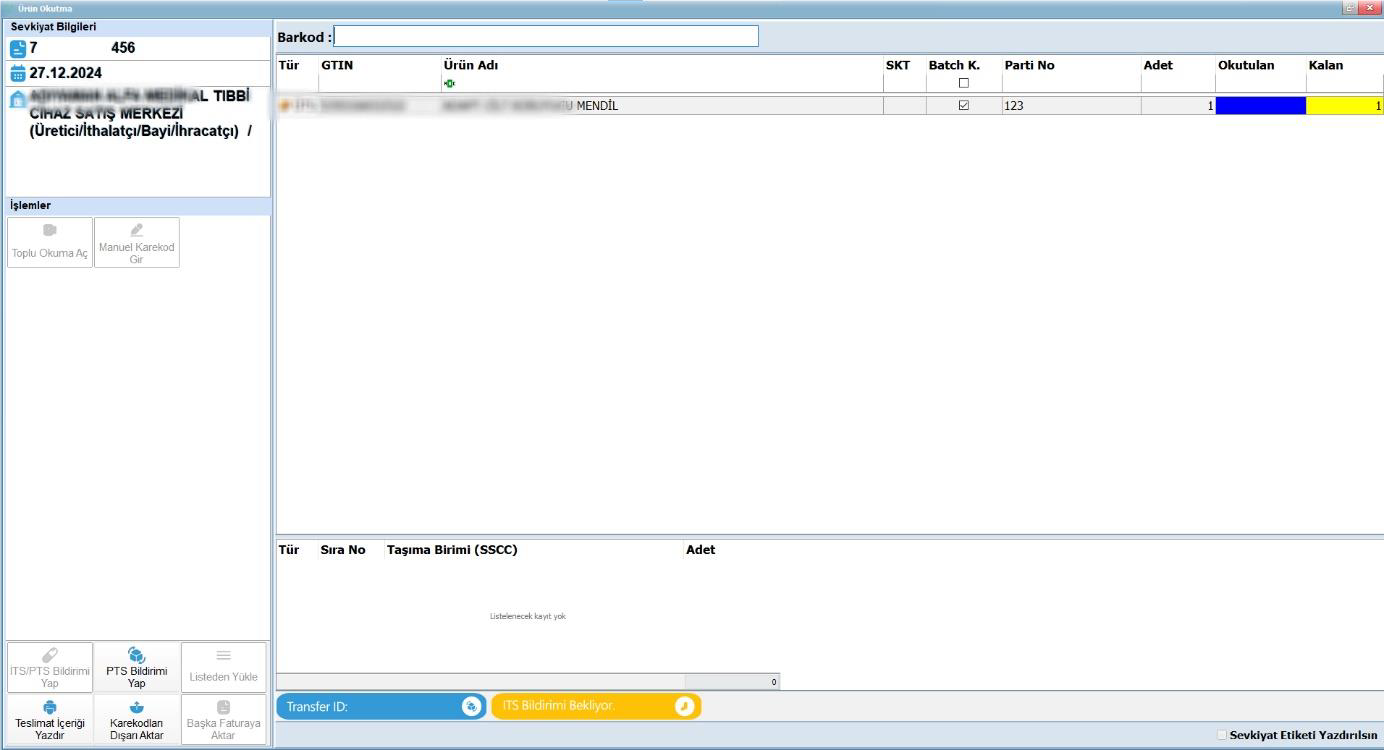Print with Teslimat İçeriği Yazdır
The image size is (1384, 750).
[49, 719]
